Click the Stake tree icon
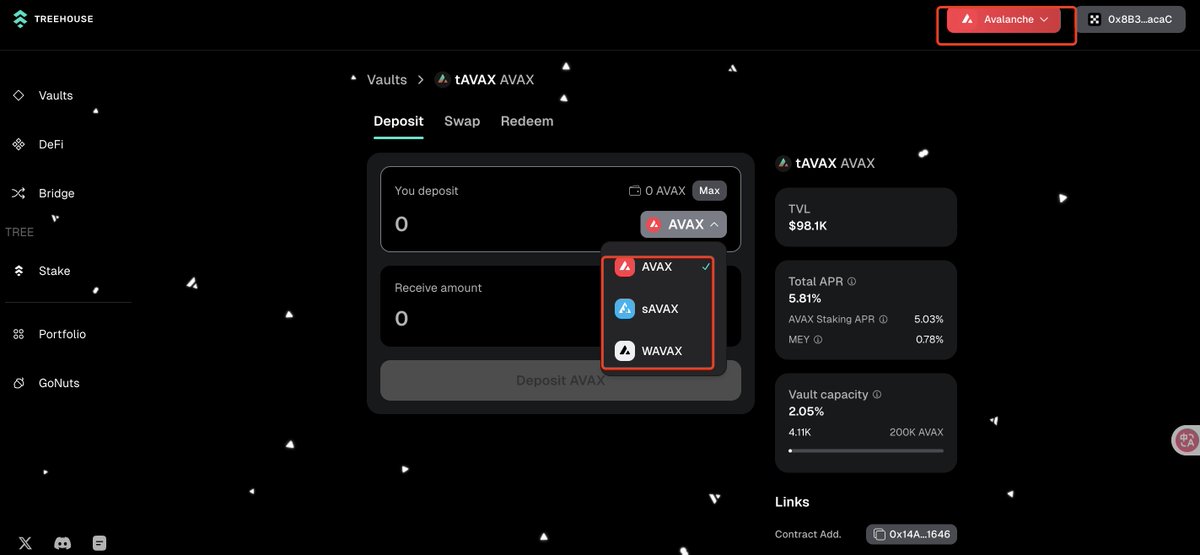Image resolution: width=1200 pixels, height=555 pixels. point(18,271)
